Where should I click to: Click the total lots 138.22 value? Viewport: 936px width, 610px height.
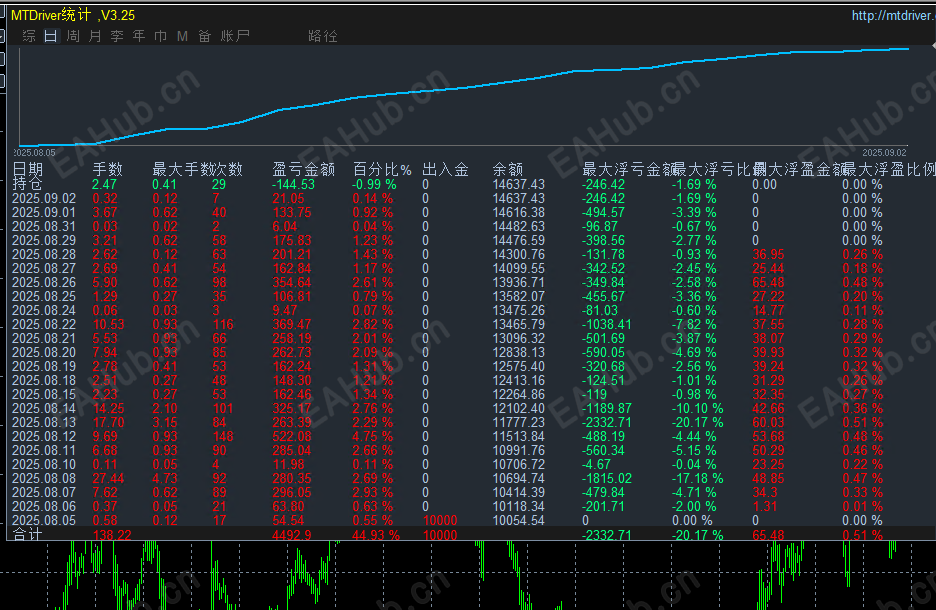[x=112, y=535]
